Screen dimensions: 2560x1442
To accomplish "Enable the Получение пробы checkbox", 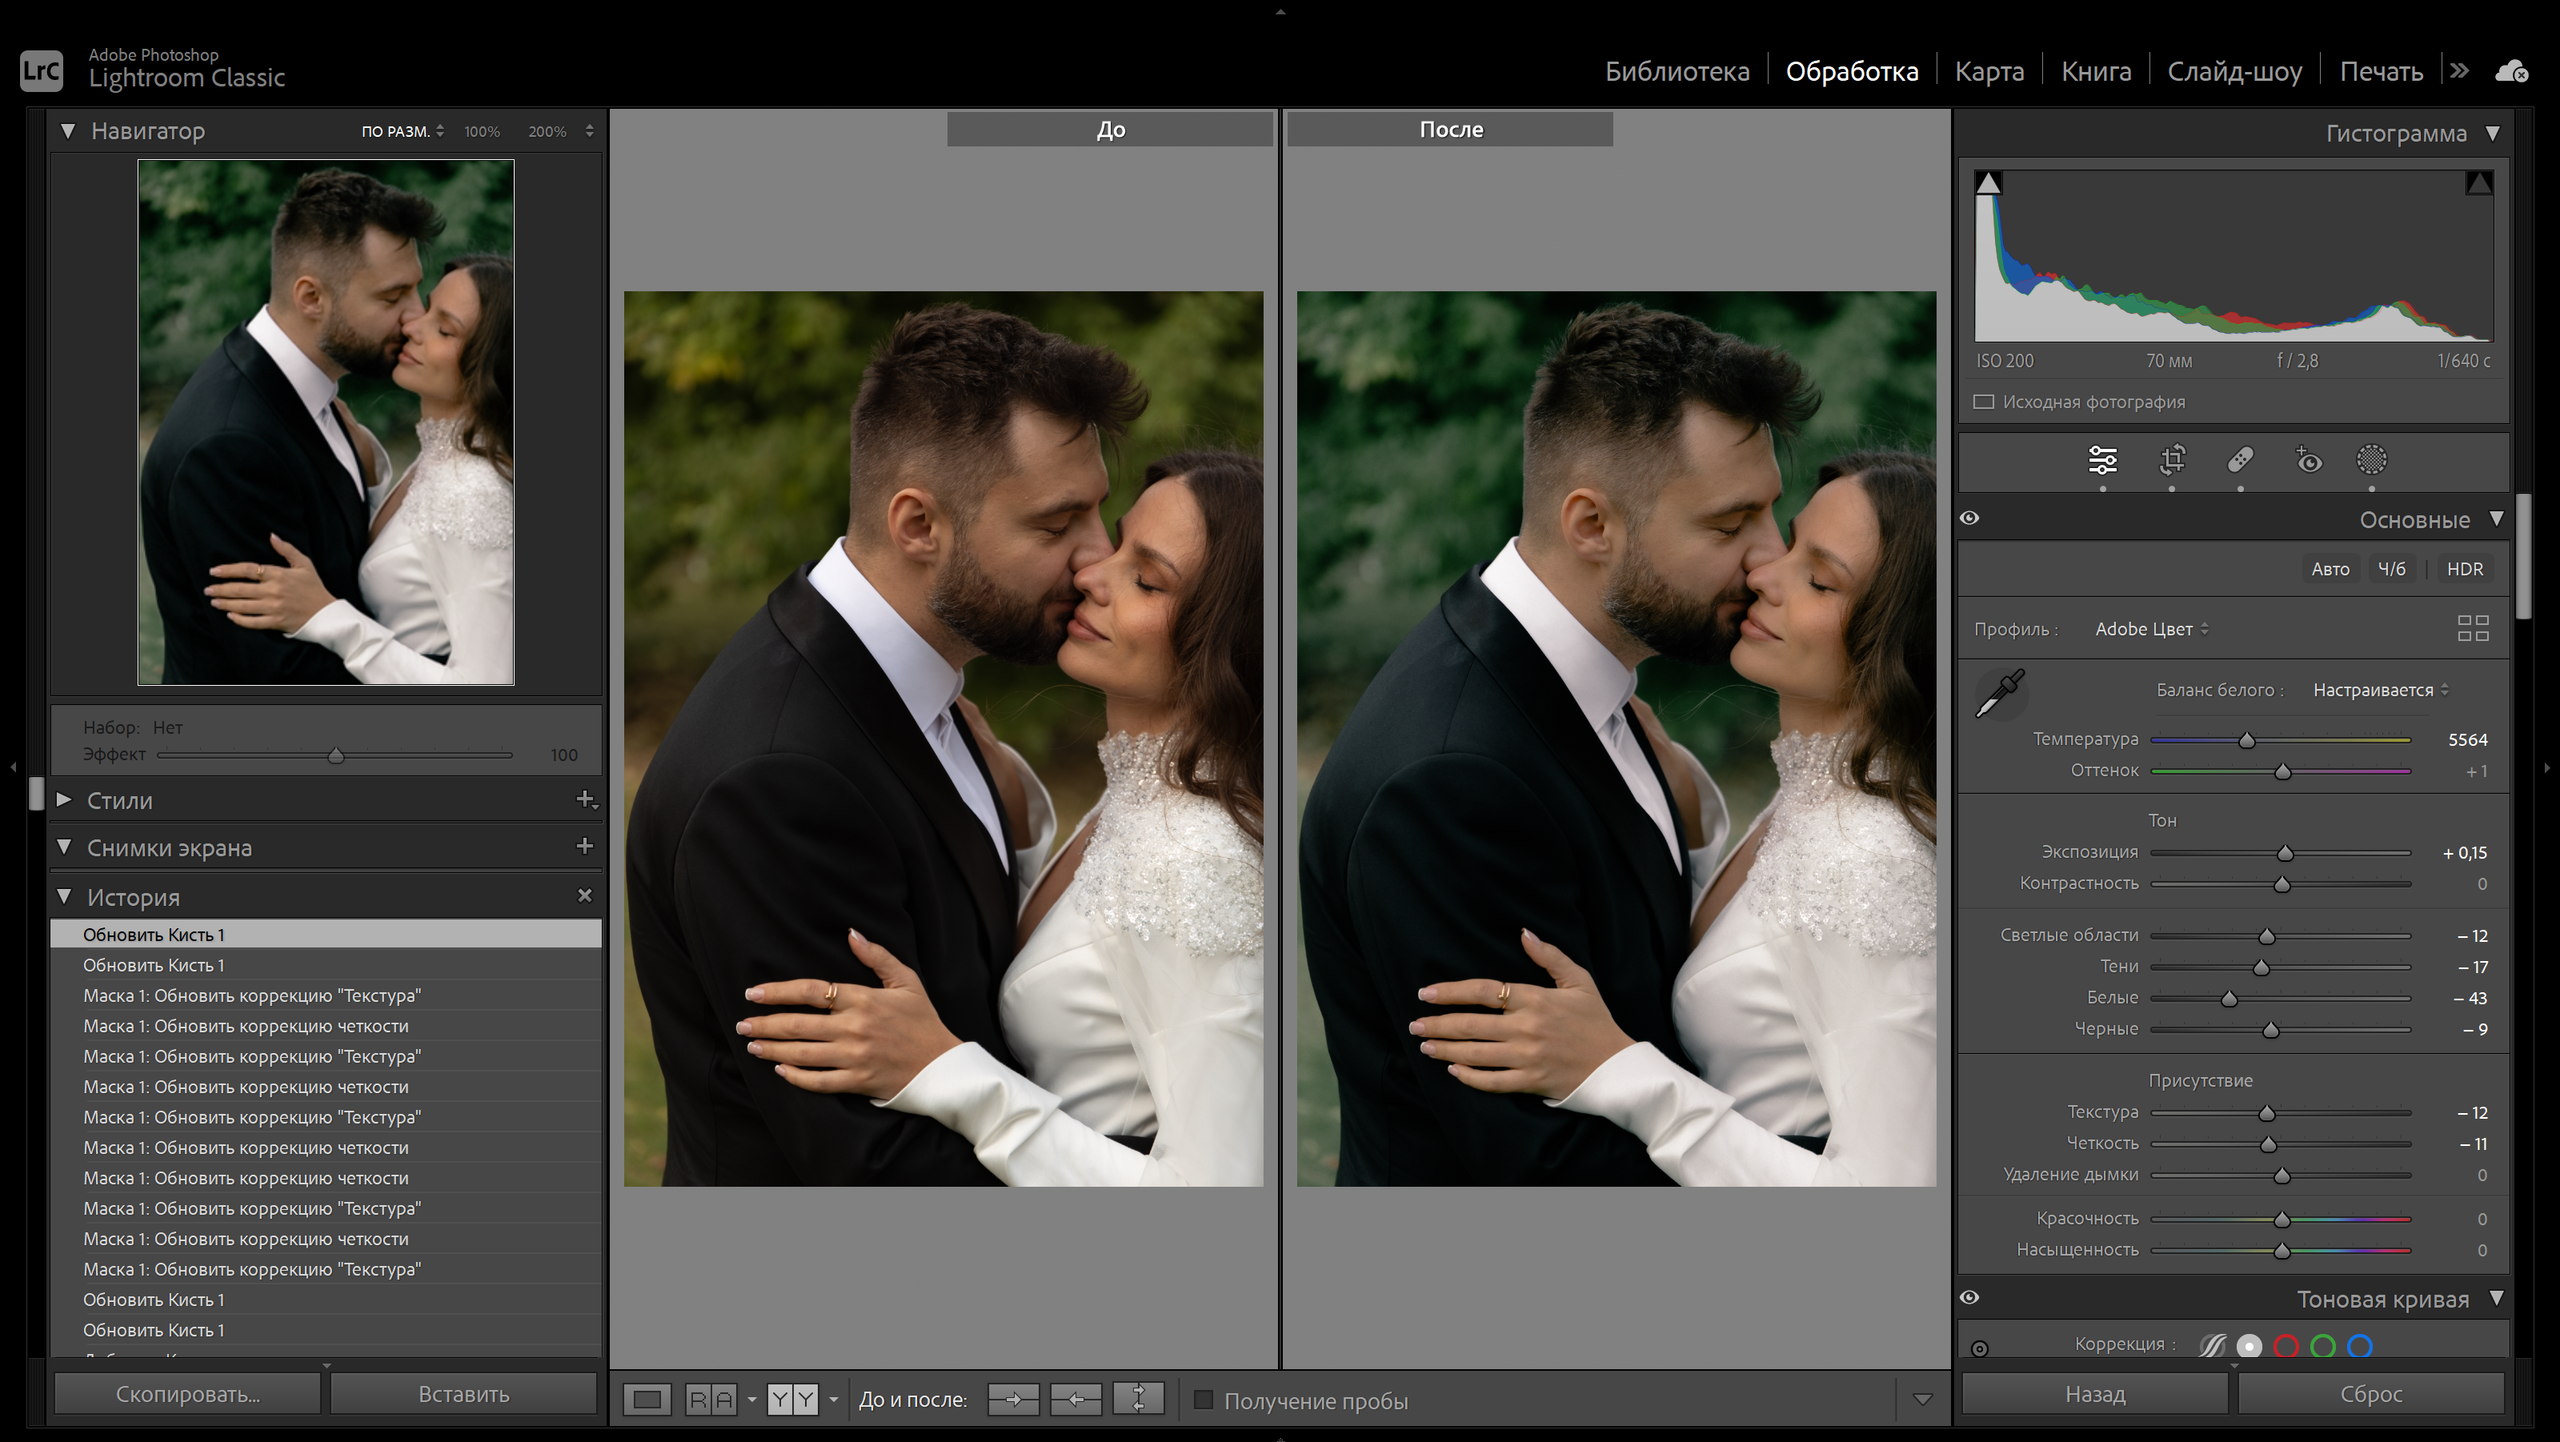I will (x=1204, y=1400).
